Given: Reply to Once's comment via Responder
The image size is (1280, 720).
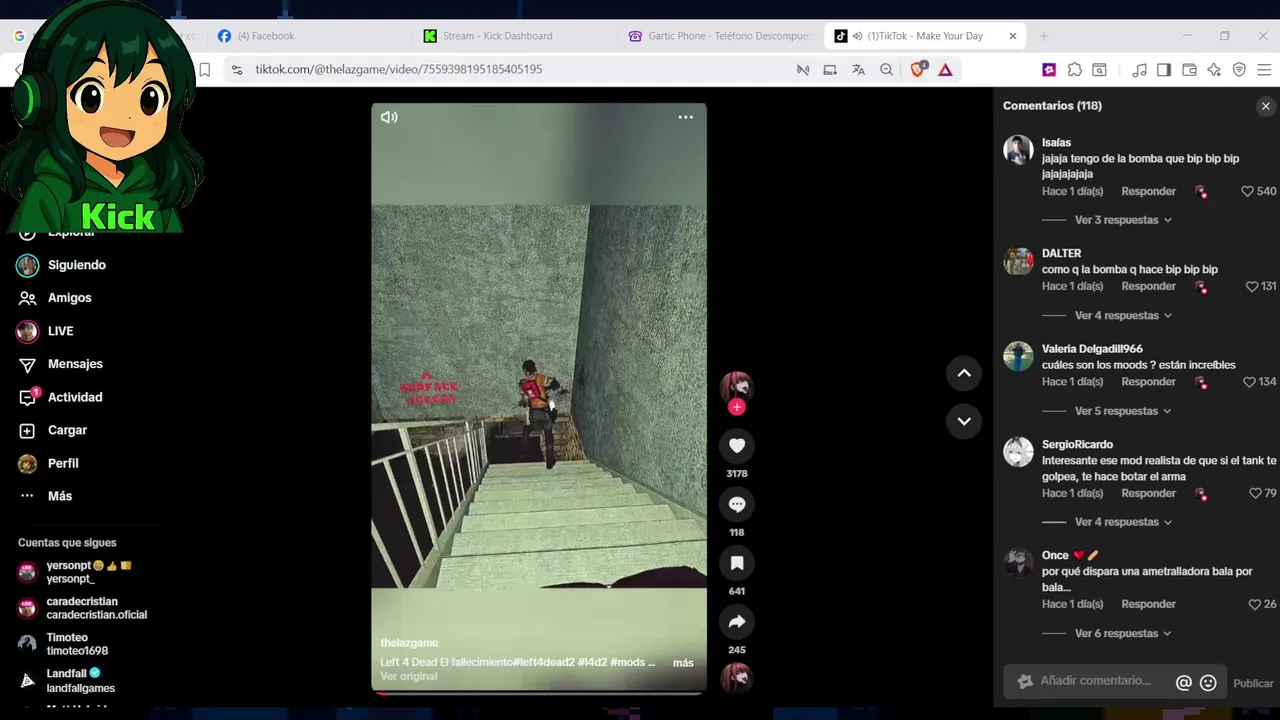Looking at the screenshot, I should [1148, 604].
